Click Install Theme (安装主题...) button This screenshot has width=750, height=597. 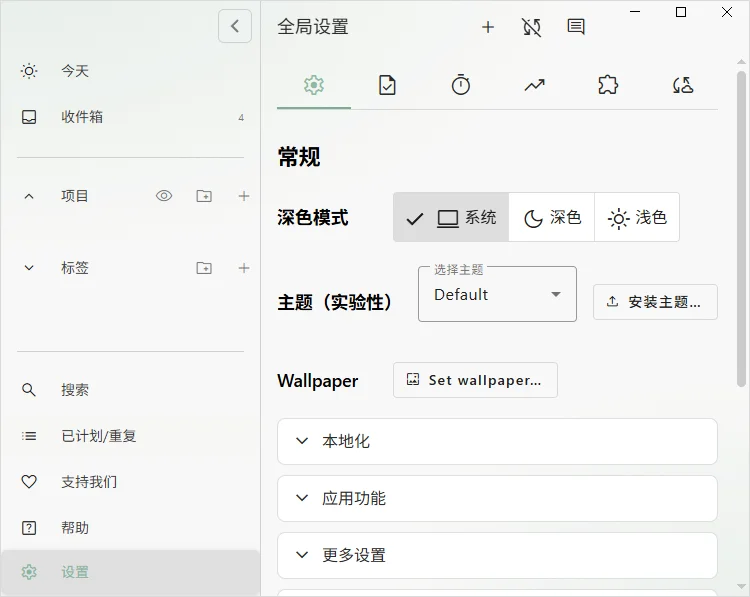click(x=655, y=302)
